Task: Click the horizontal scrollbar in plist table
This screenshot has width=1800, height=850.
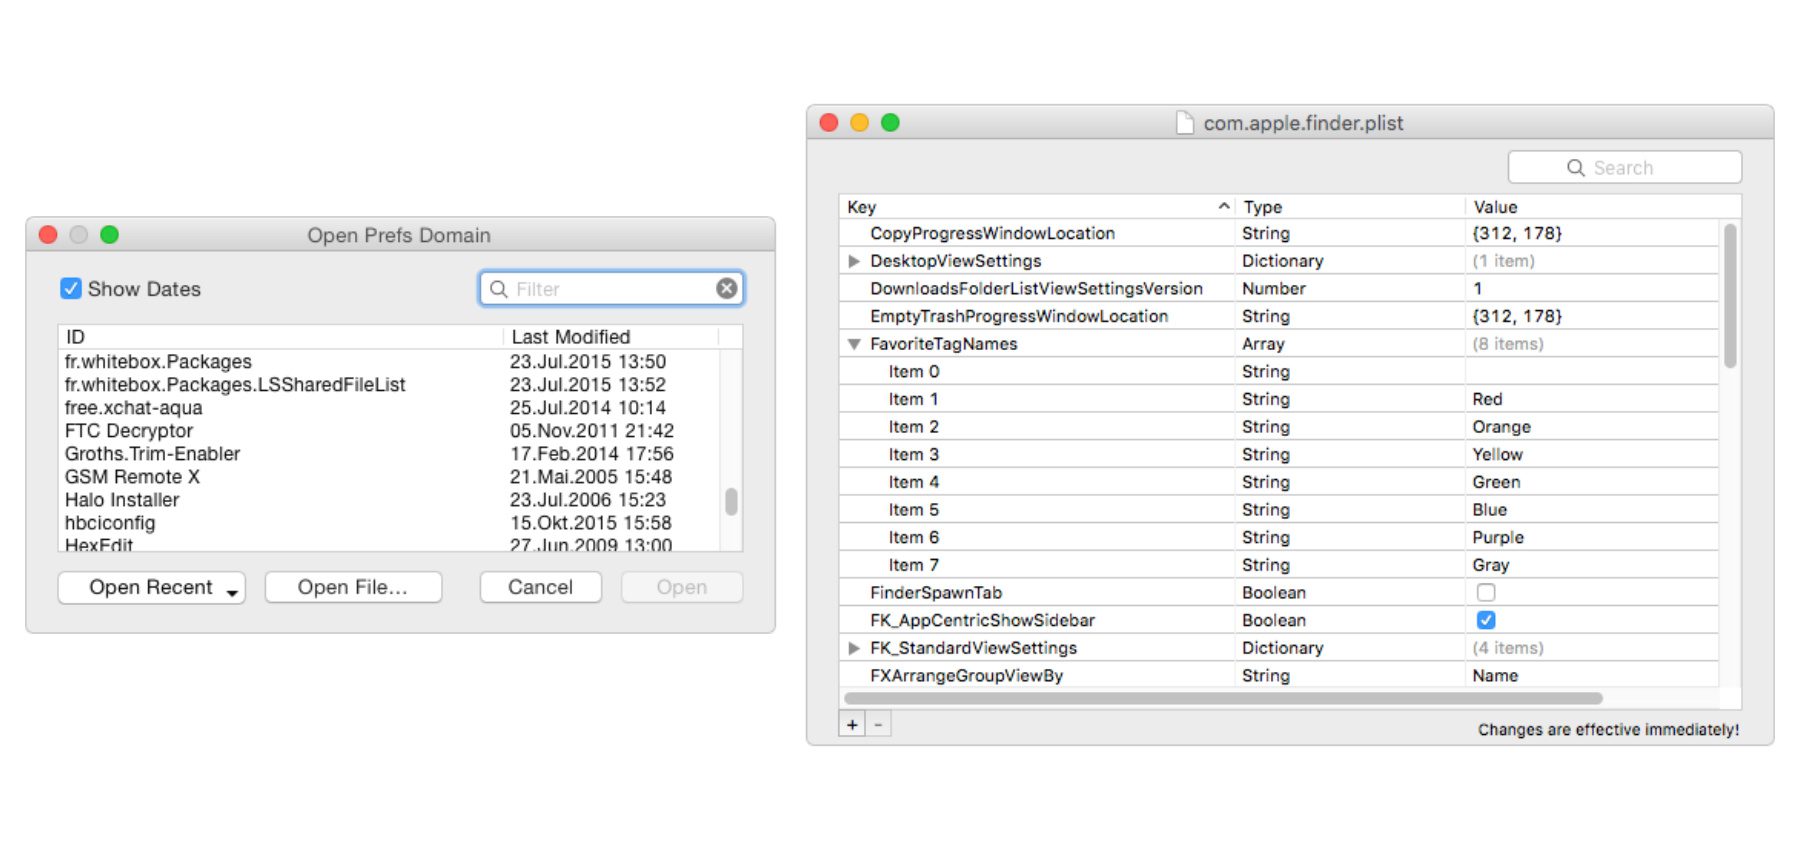Action: [1222, 698]
